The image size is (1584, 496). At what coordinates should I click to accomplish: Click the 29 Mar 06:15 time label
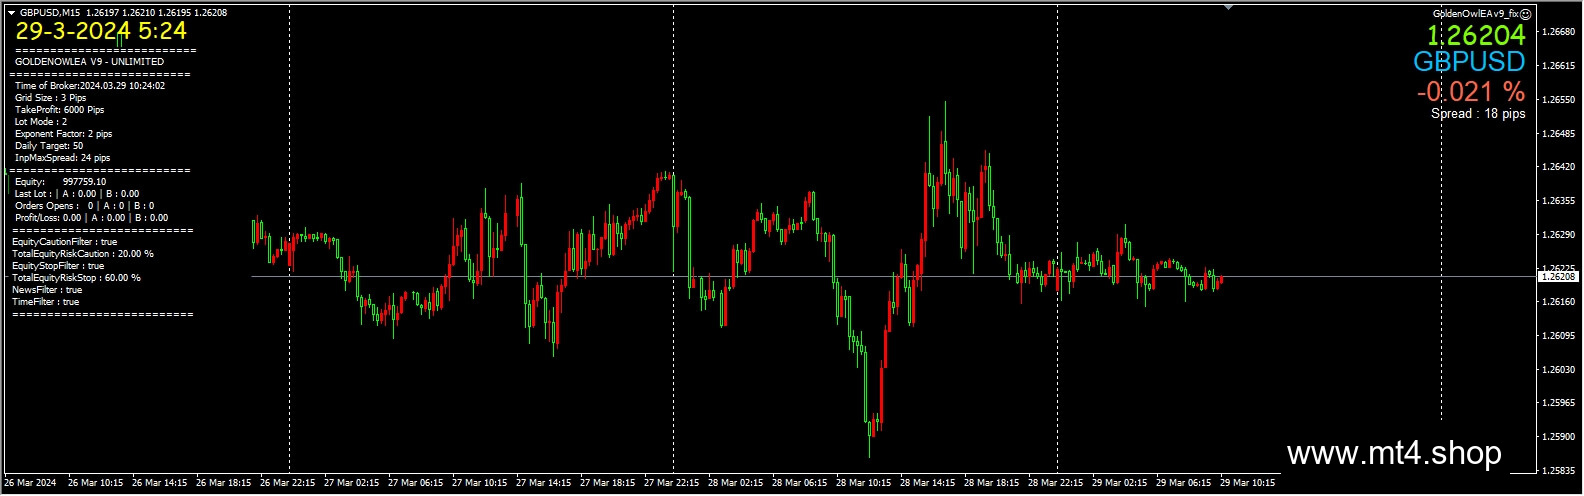click(x=1183, y=483)
